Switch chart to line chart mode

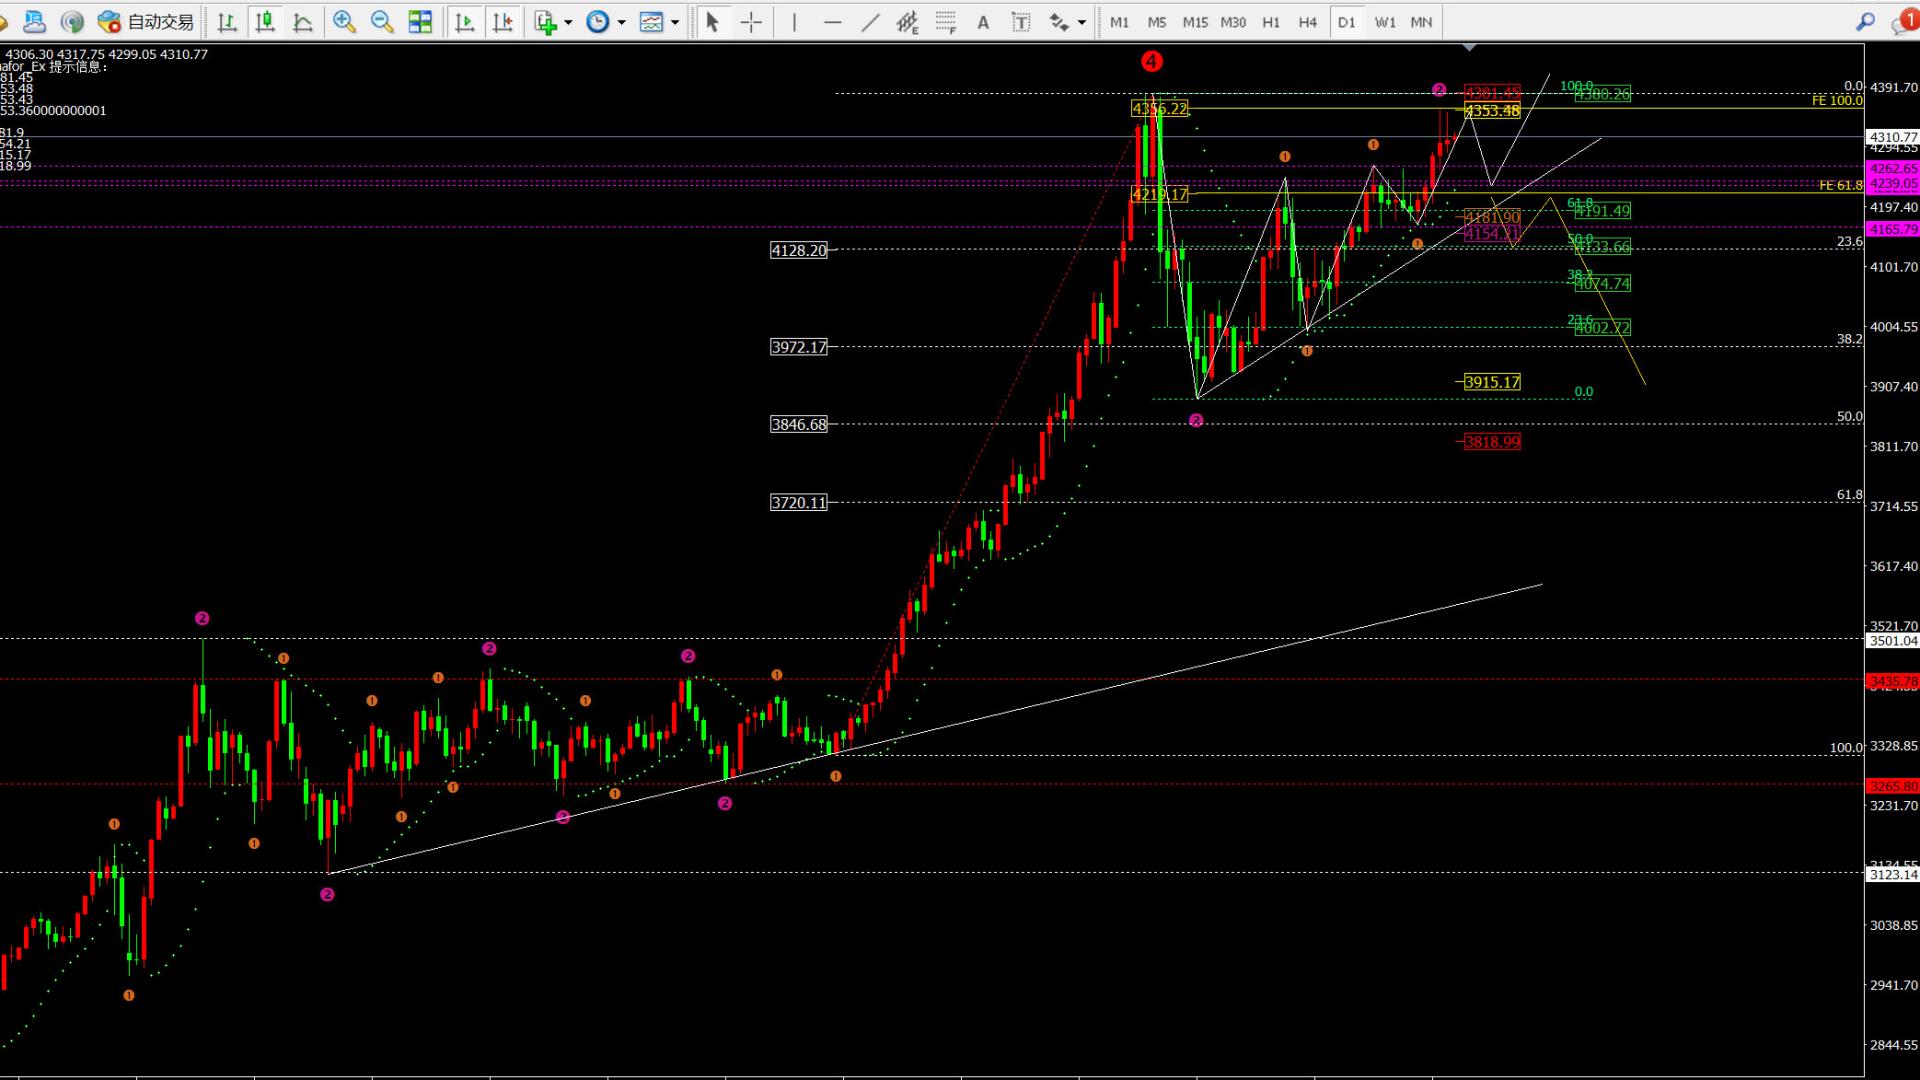click(303, 22)
